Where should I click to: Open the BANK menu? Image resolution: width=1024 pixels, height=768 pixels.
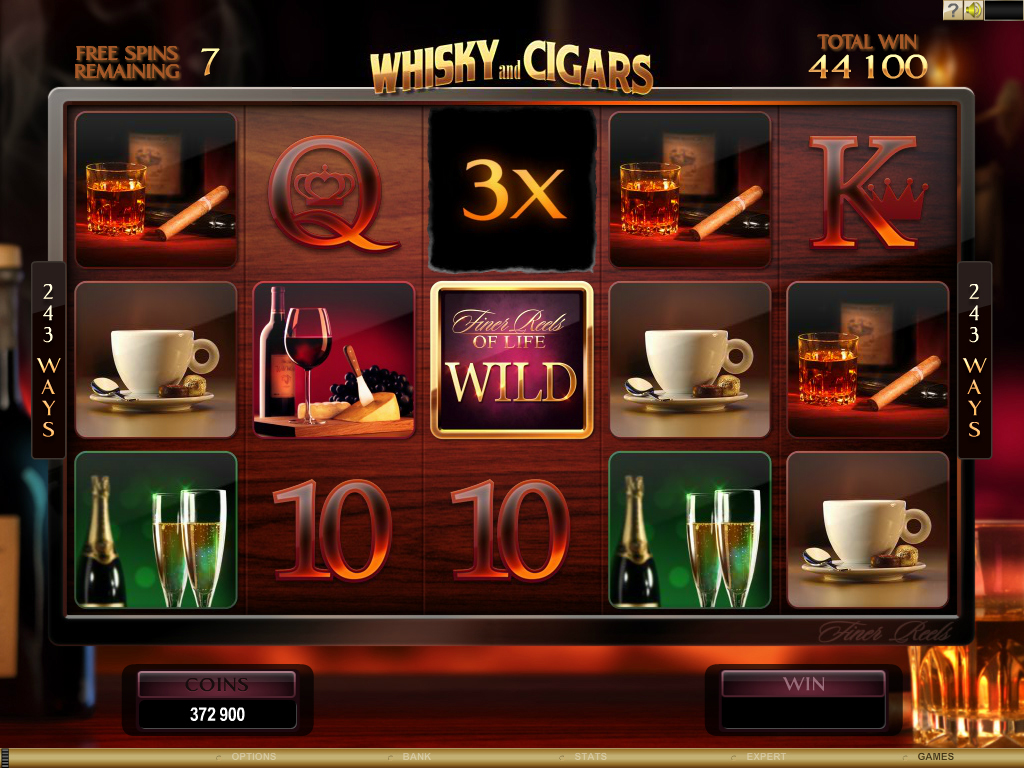[x=417, y=756]
